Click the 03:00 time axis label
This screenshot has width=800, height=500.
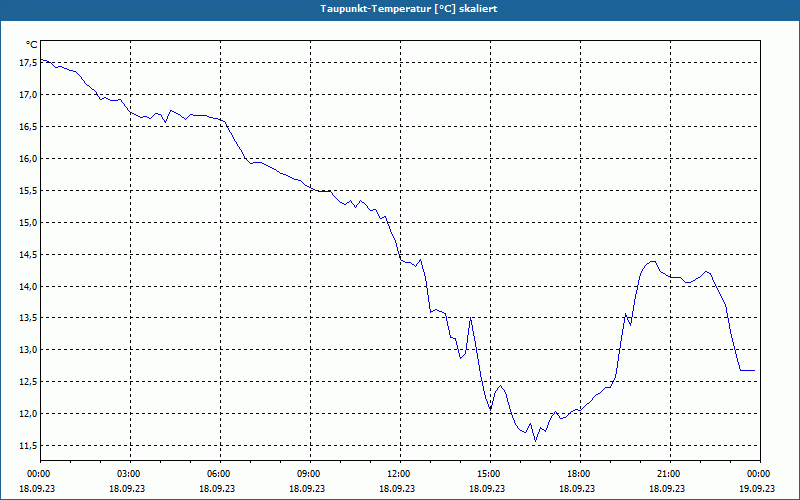(130, 474)
